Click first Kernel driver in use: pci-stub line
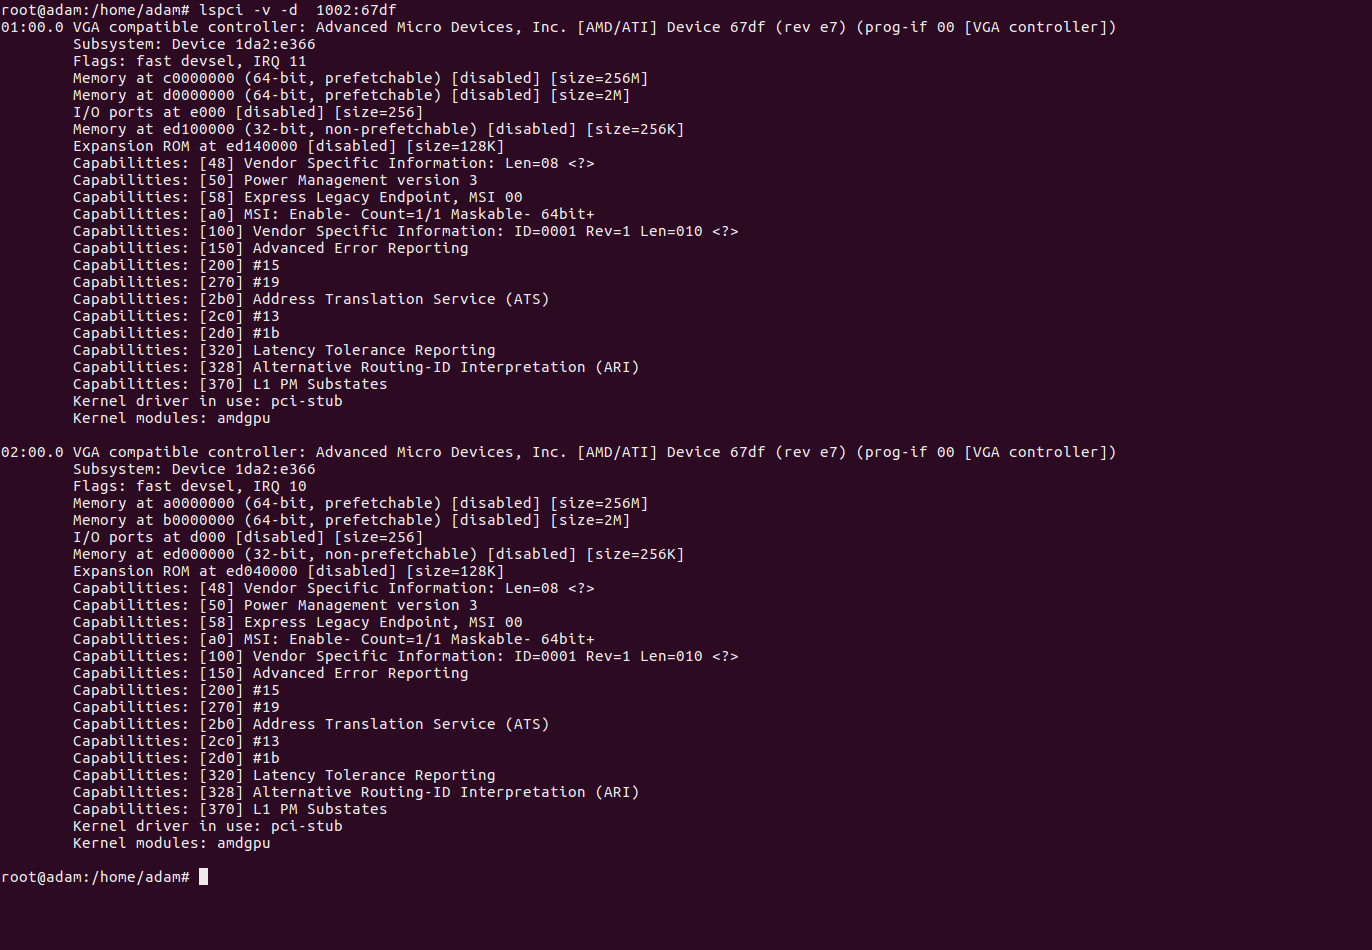The width and height of the screenshot is (1372, 950). click(x=208, y=401)
